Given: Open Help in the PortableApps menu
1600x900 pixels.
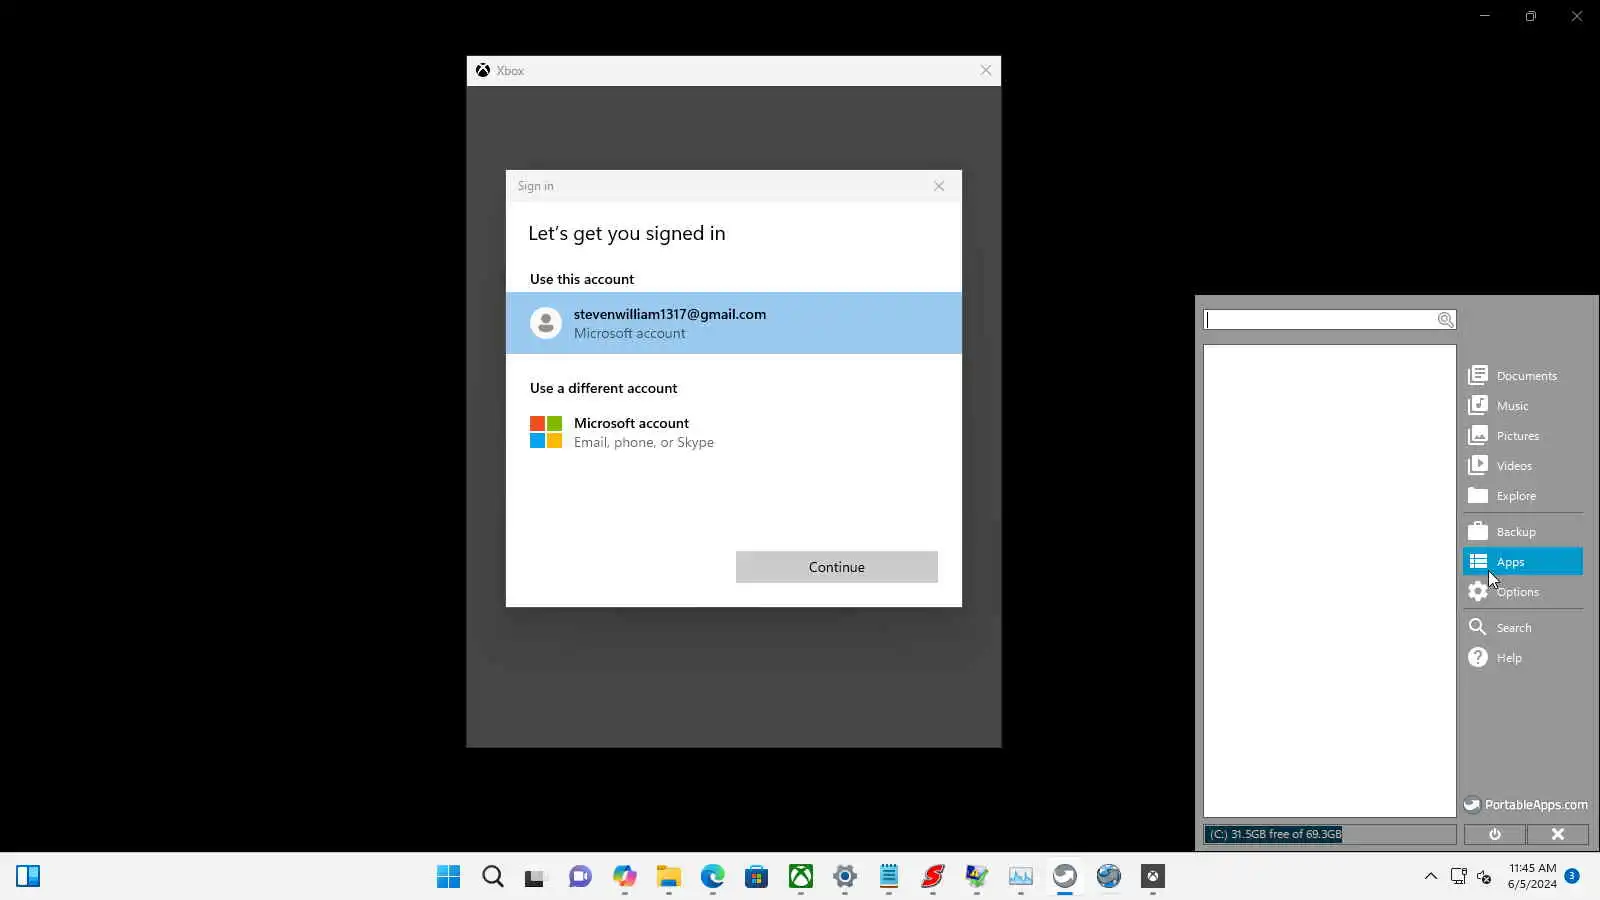Looking at the screenshot, I should click(1522, 658).
